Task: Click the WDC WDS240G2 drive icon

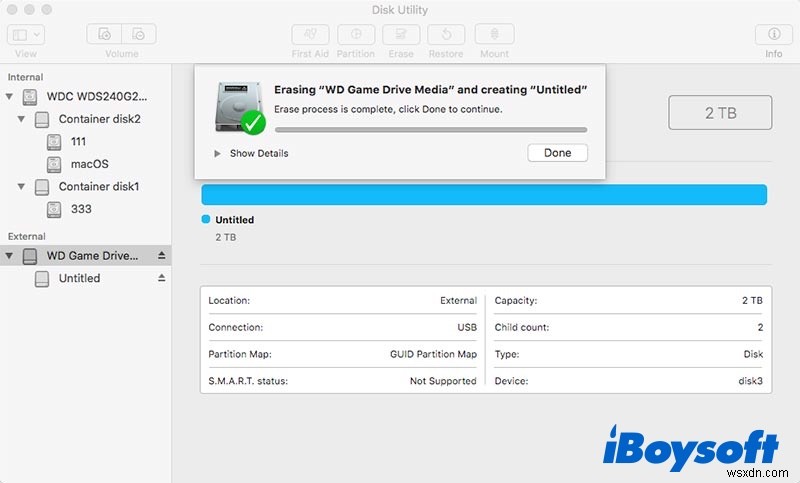Action: coord(30,96)
